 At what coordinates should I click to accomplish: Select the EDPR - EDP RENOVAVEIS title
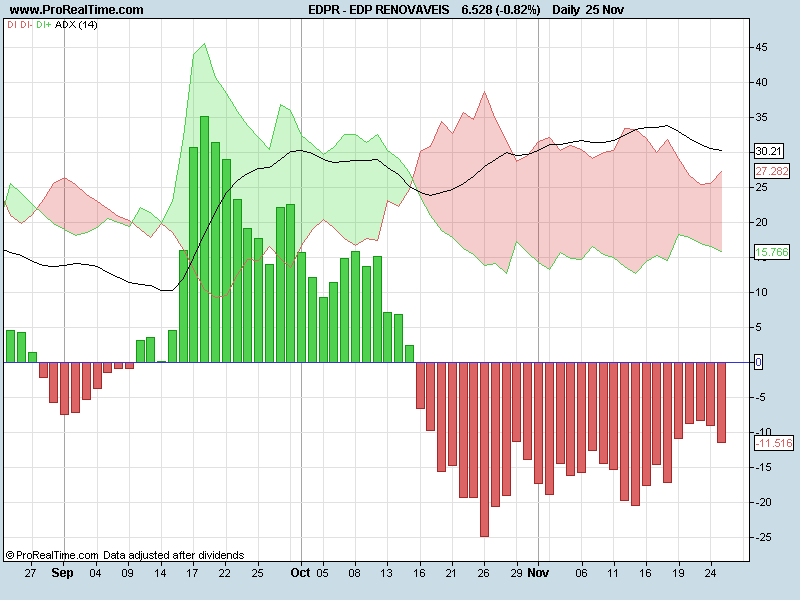379,10
